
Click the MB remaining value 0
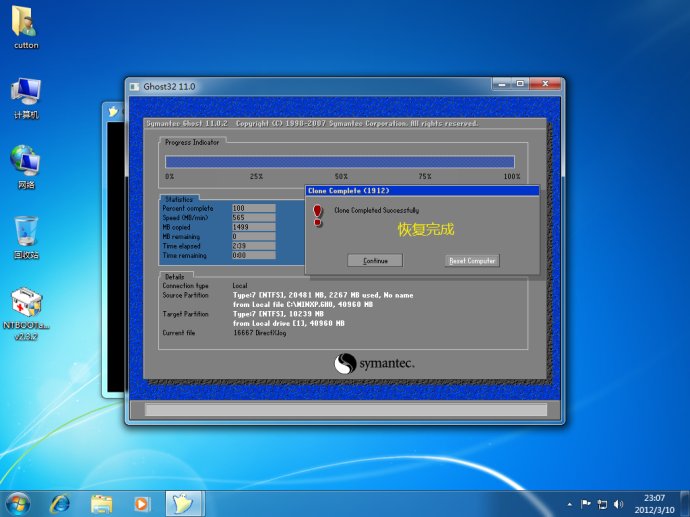click(254, 236)
